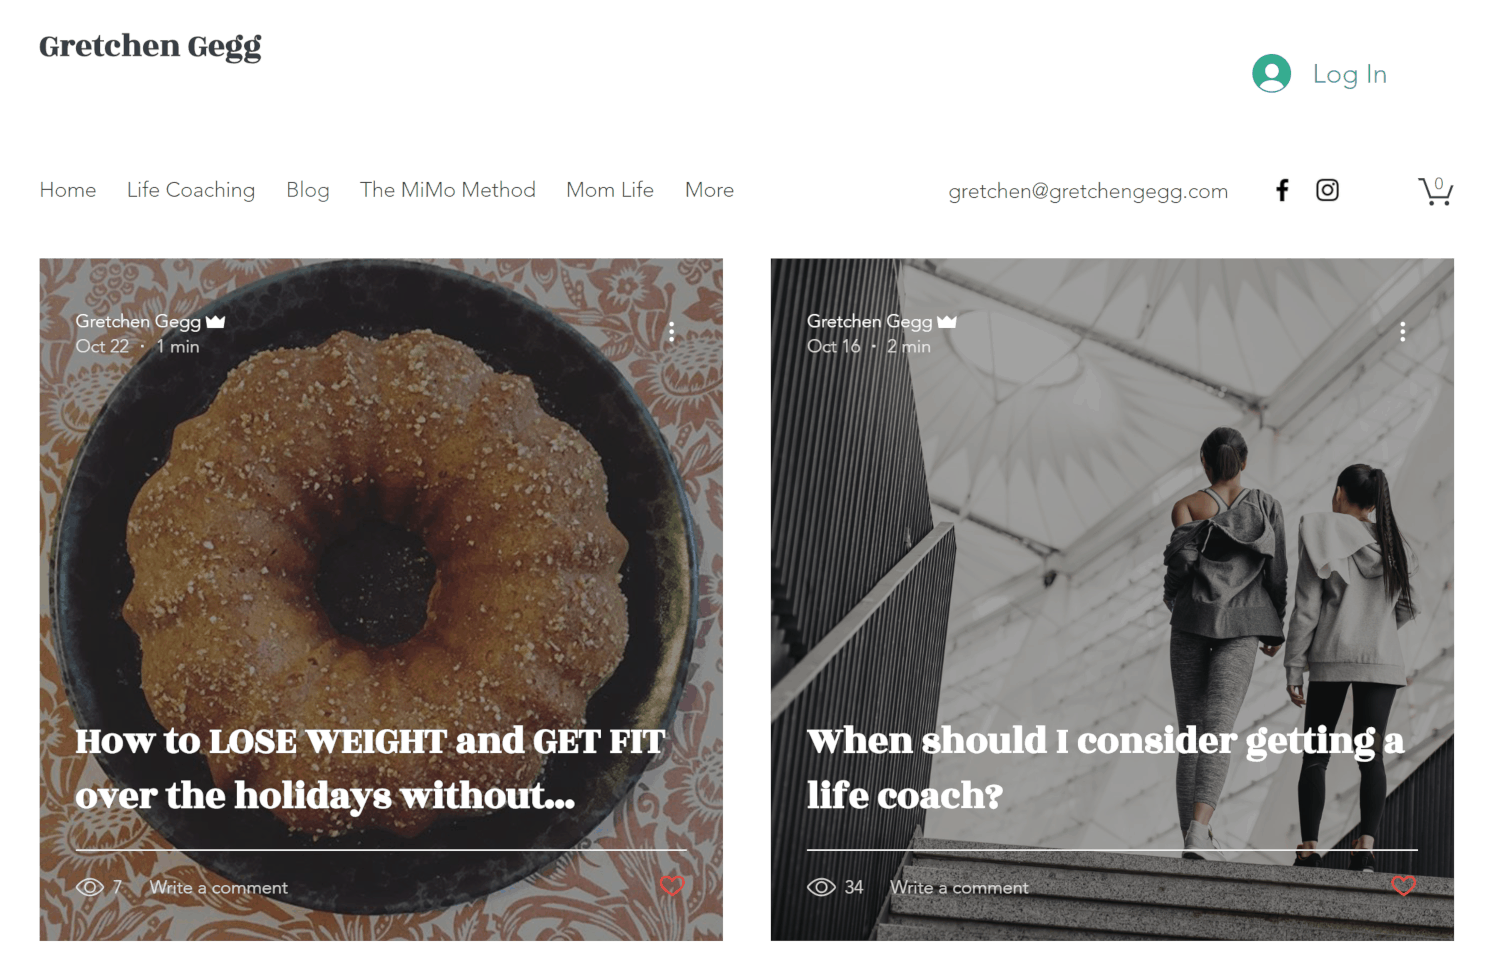Open the Instagram profile icon
Viewport: 1500px width, 963px height.
pyautogui.click(x=1327, y=190)
